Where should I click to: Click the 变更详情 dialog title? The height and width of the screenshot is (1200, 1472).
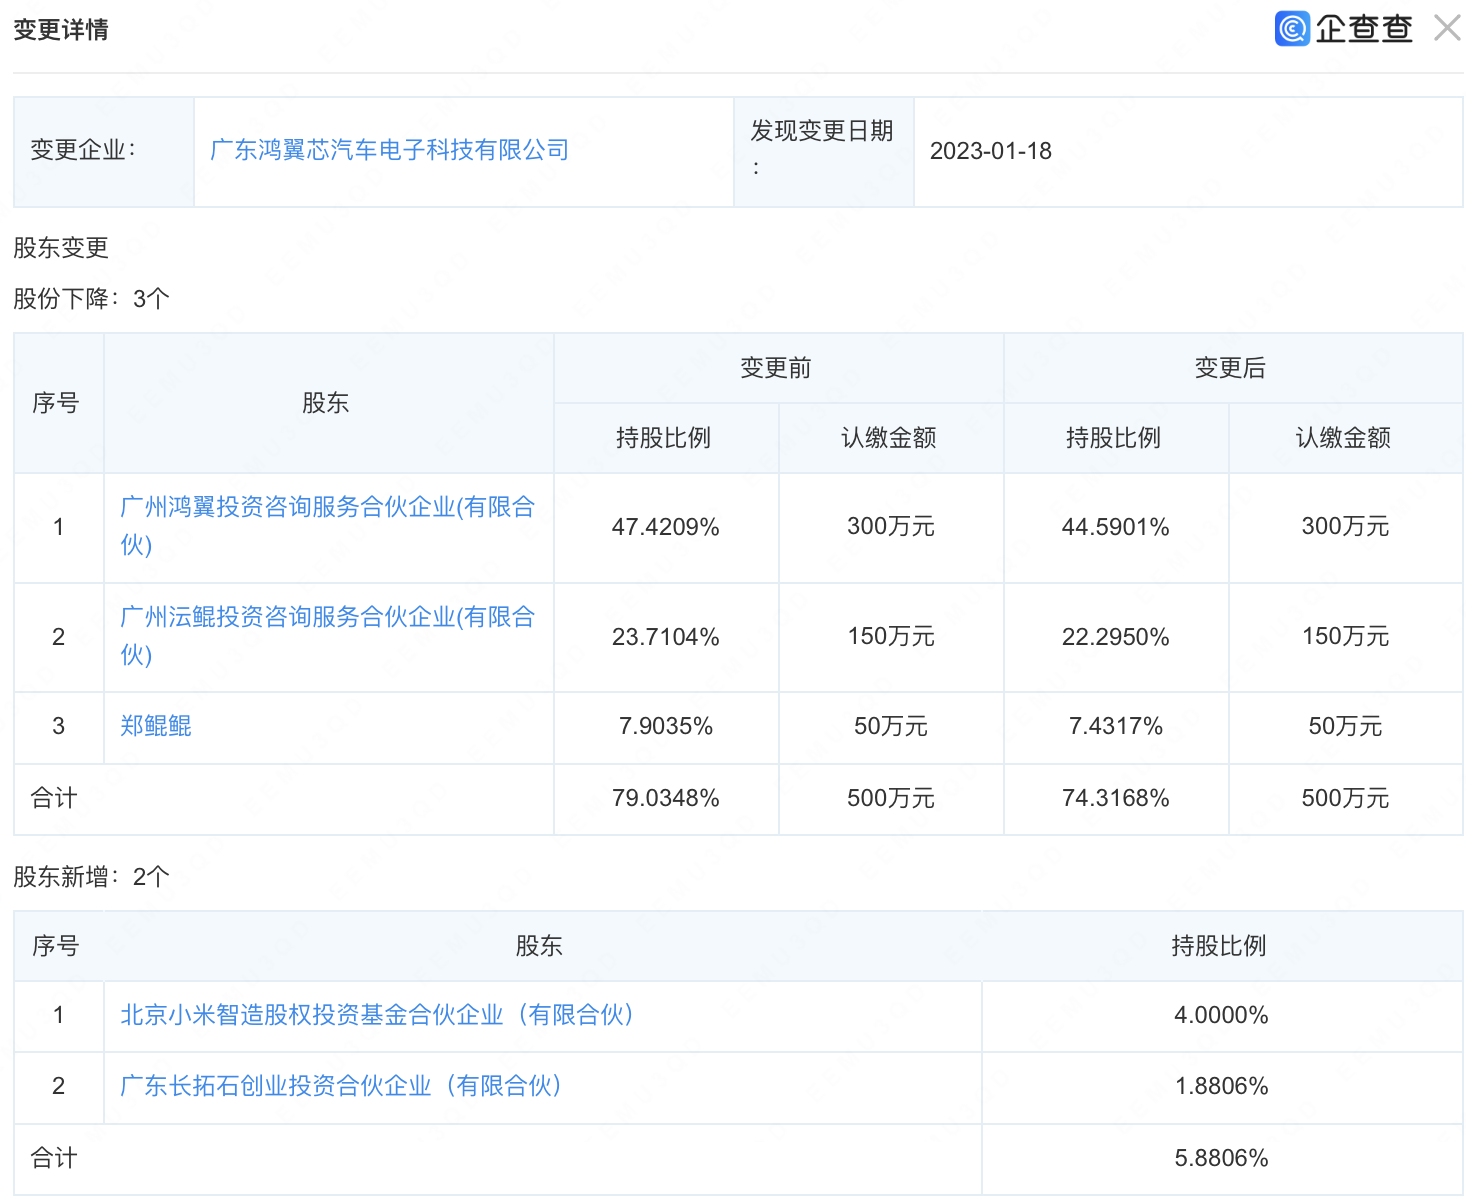61,30
